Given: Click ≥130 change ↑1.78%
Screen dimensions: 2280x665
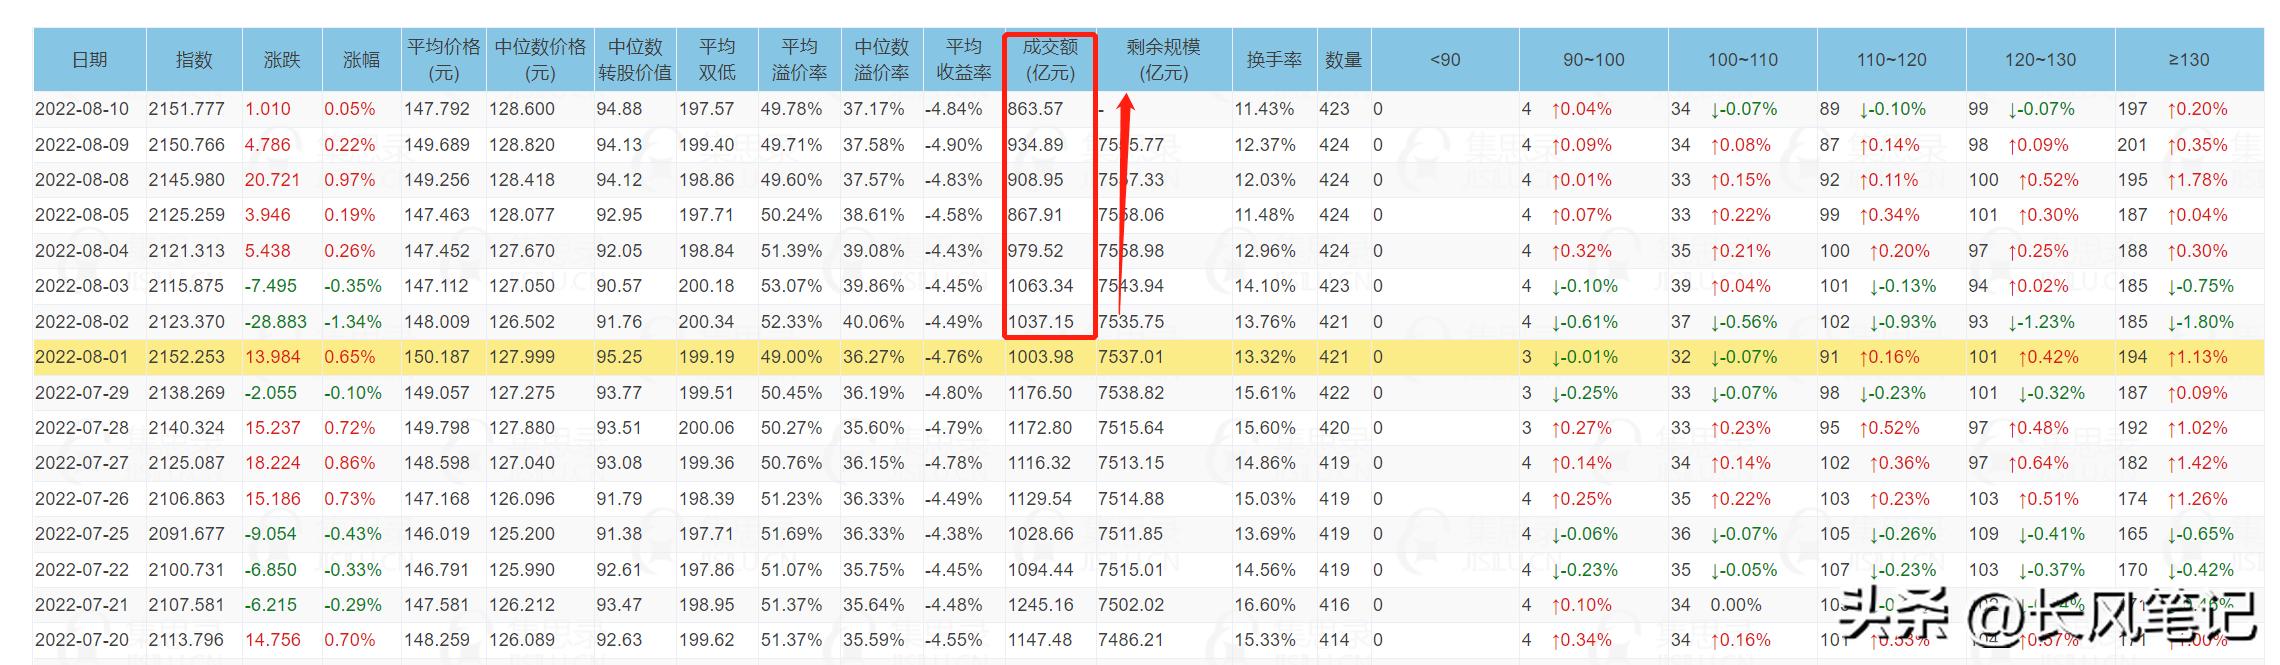Looking at the screenshot, I should point(2197,180).
